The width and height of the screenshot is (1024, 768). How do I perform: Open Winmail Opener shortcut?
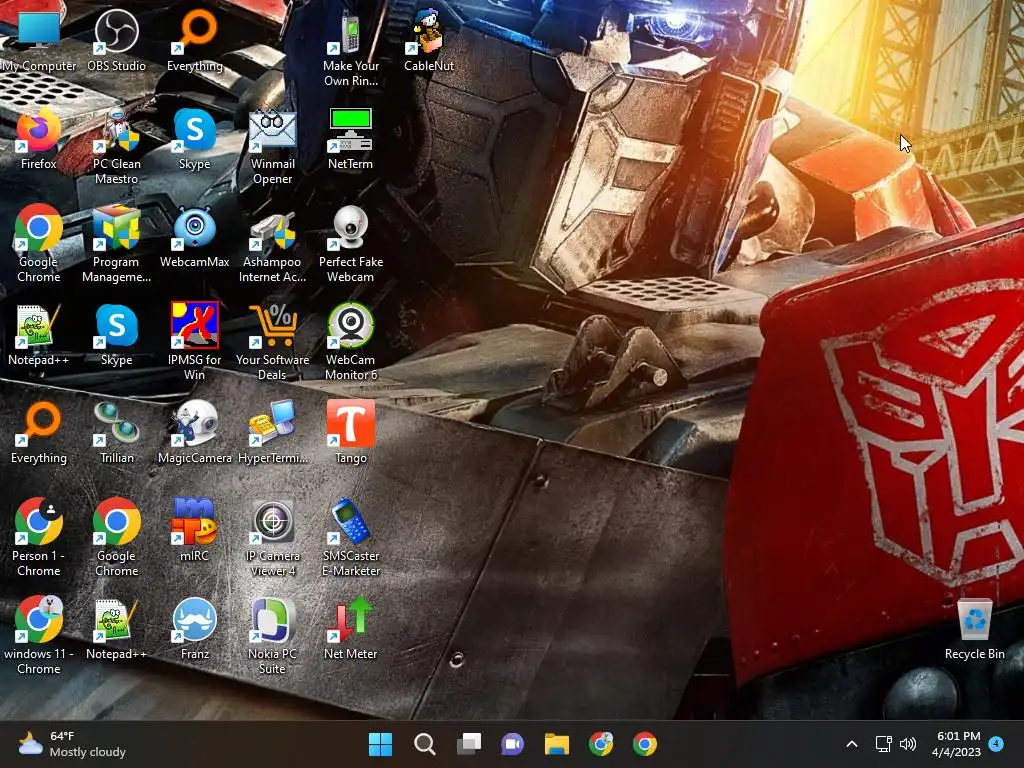click(x=272, y=147)
